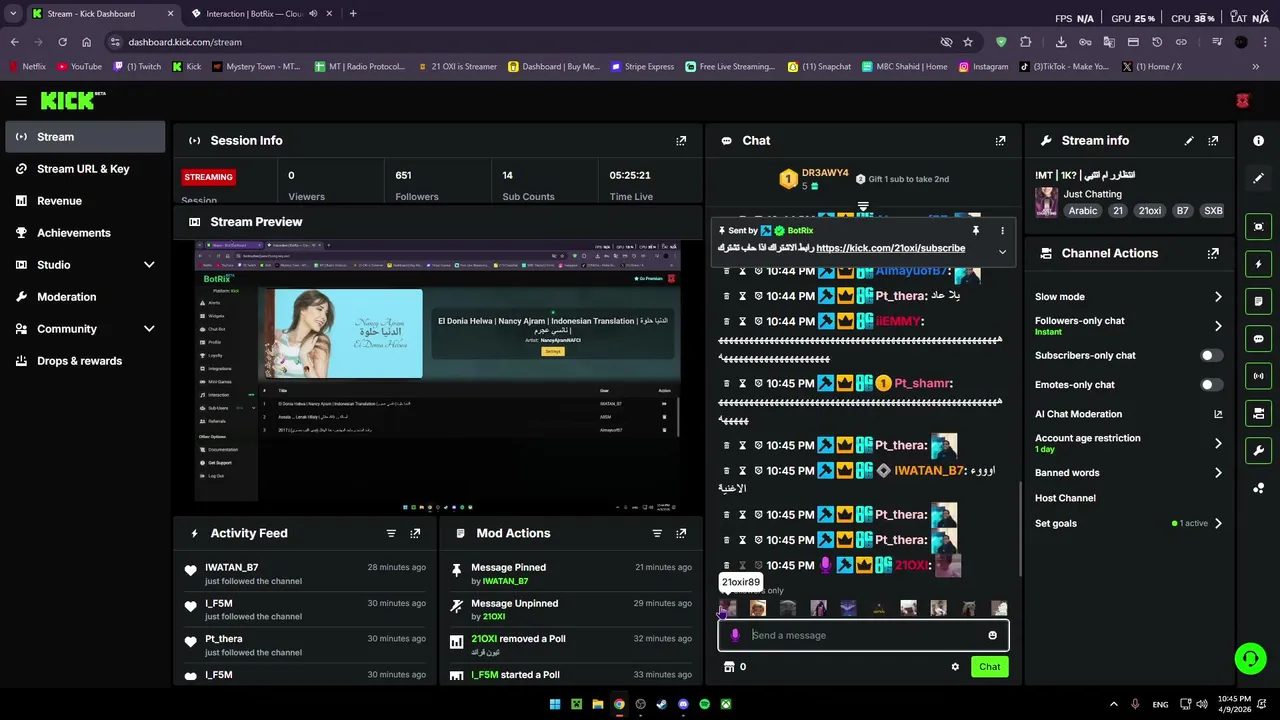Filter the Activity Feed list
The height and width of the screenshot is (720, 1280).
(391, 533)
